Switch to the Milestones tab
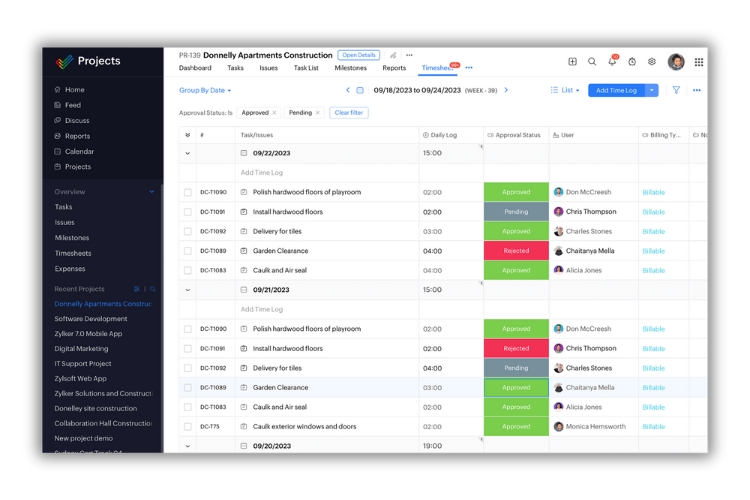 click(x=350, y=68)
